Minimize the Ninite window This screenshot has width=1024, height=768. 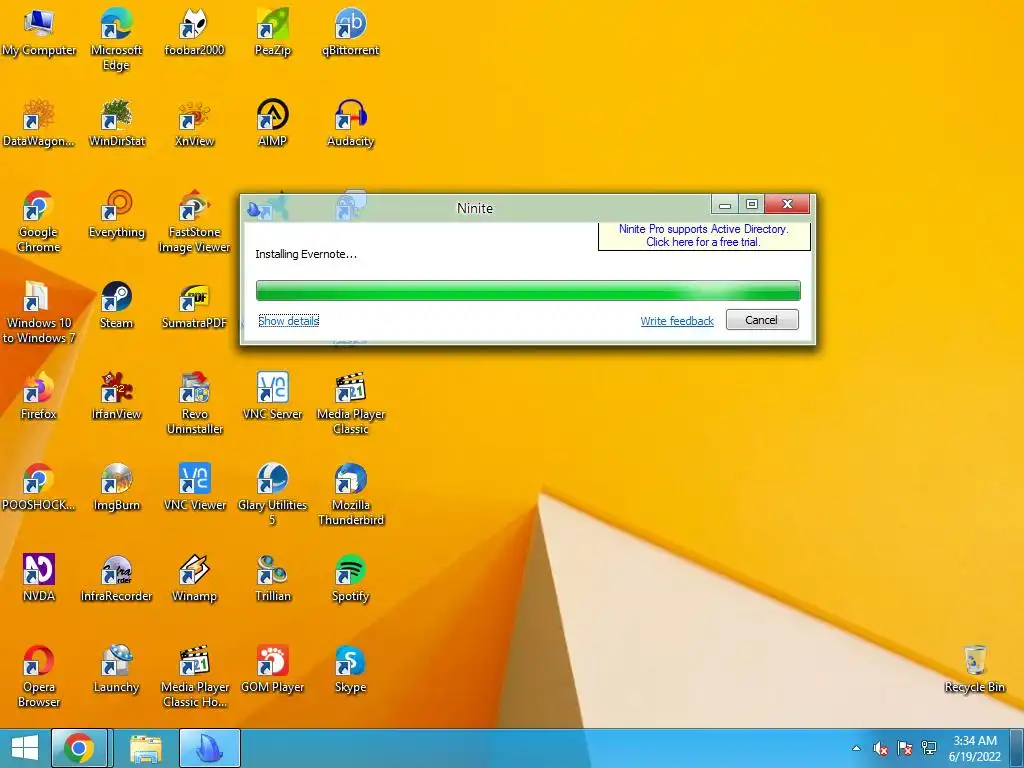(724, 205)
